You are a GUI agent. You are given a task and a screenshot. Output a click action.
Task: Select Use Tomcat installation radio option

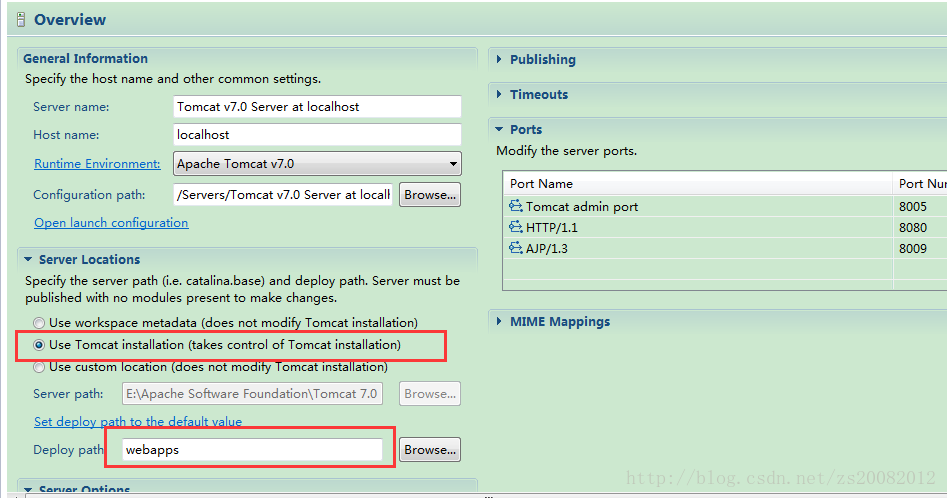pyautogui.click(x=39, y=345)
